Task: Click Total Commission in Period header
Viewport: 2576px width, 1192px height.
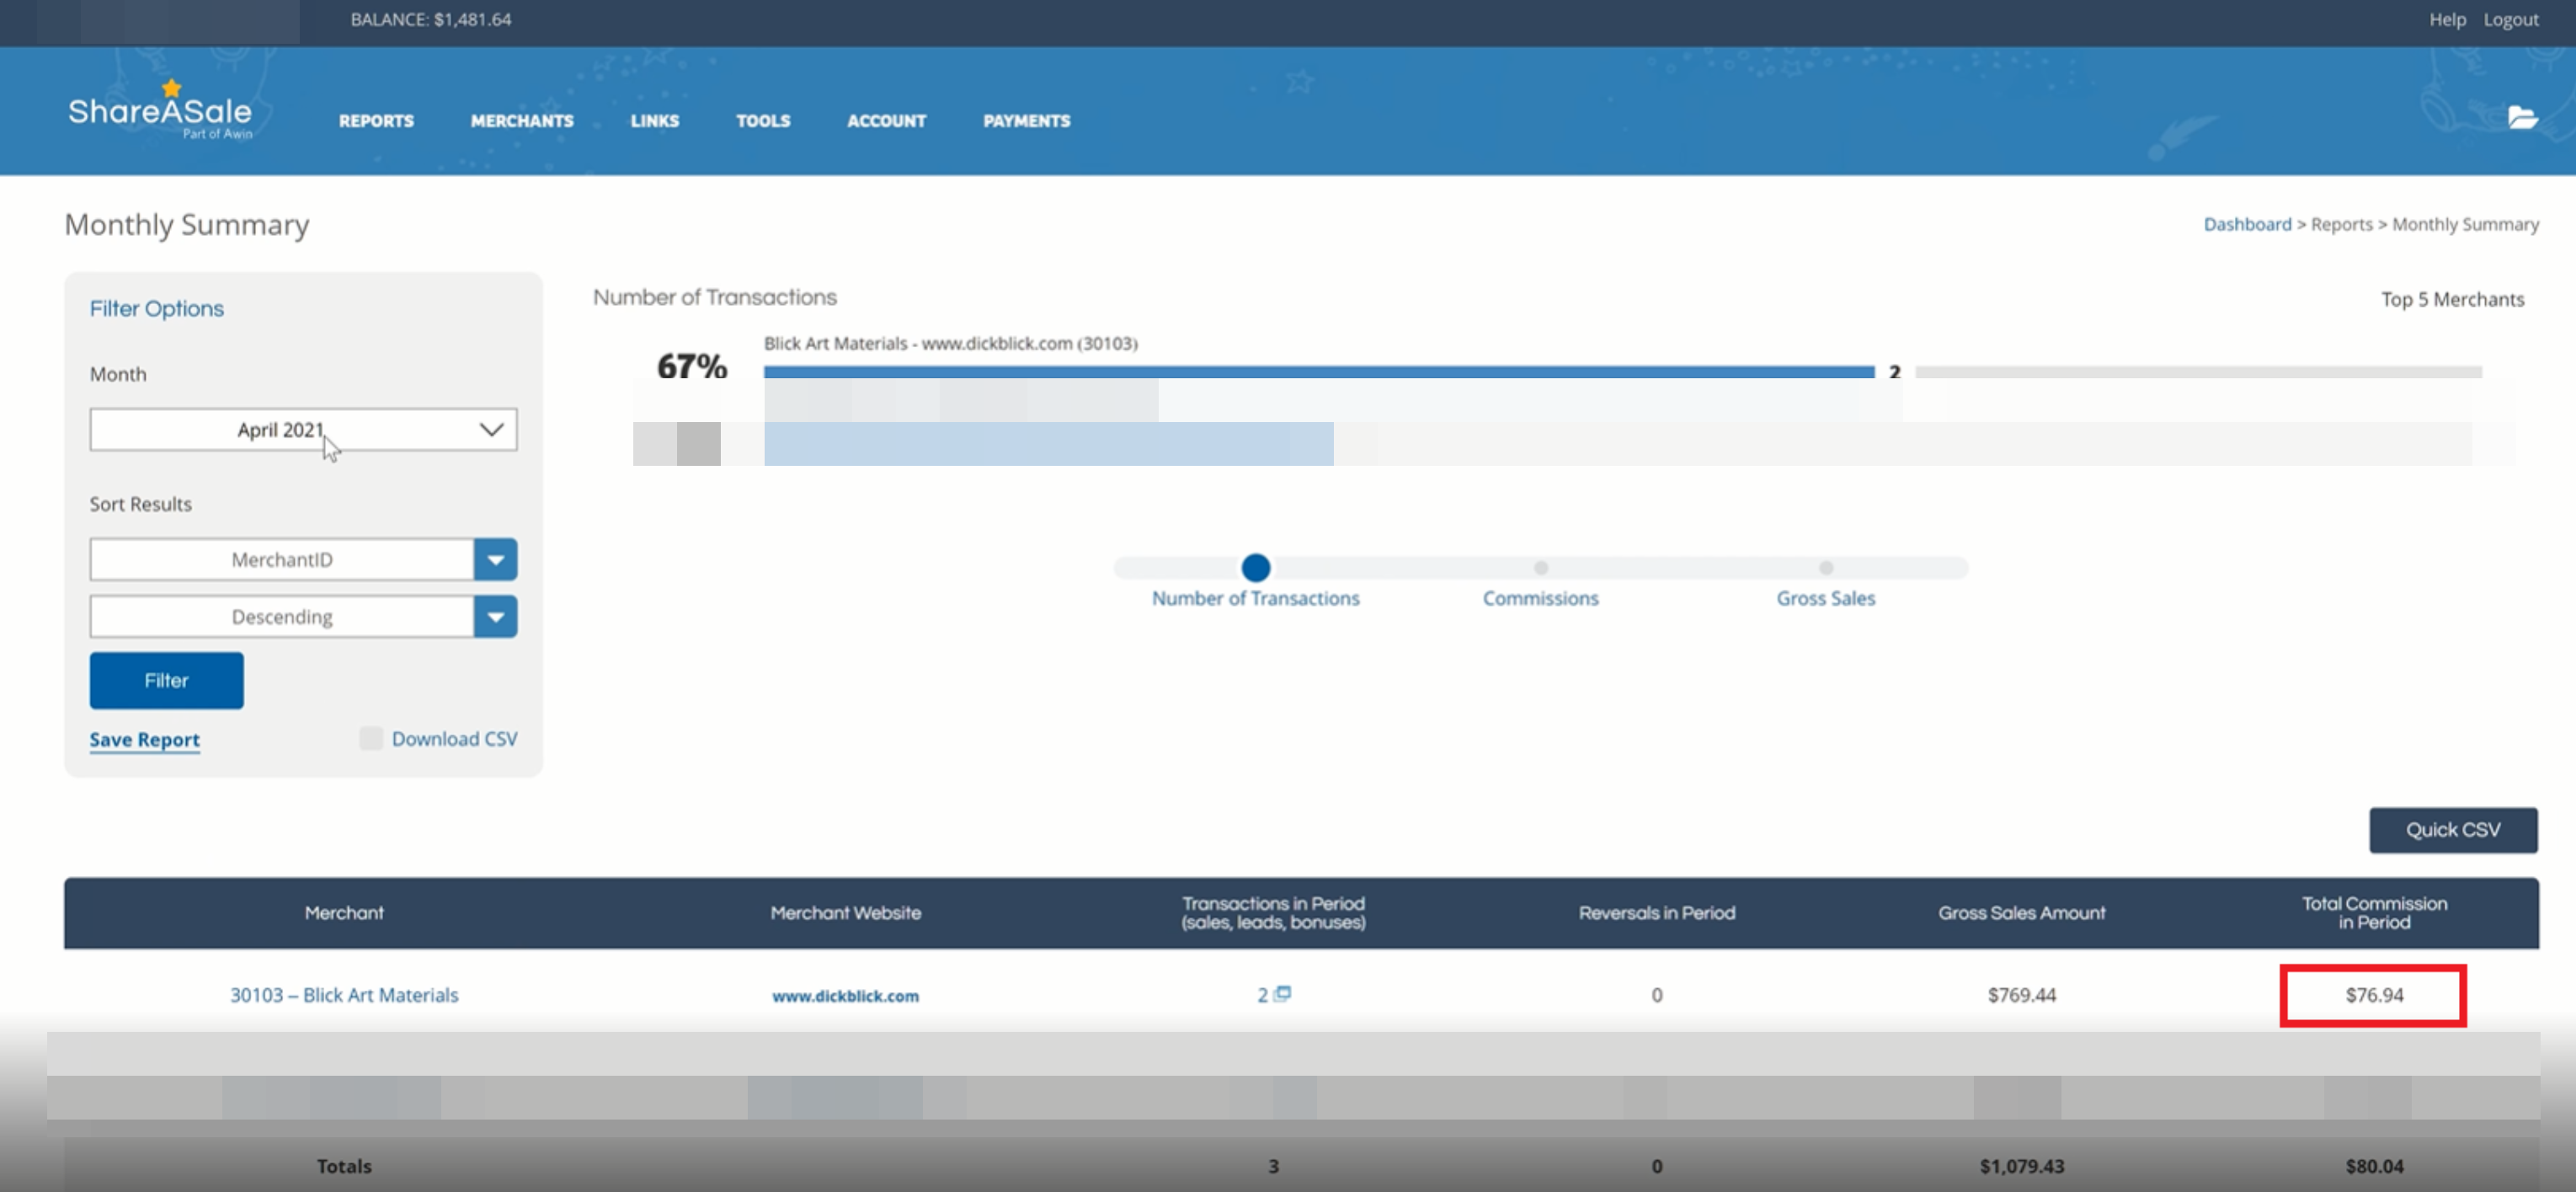Action: [x=2374, y=913]
